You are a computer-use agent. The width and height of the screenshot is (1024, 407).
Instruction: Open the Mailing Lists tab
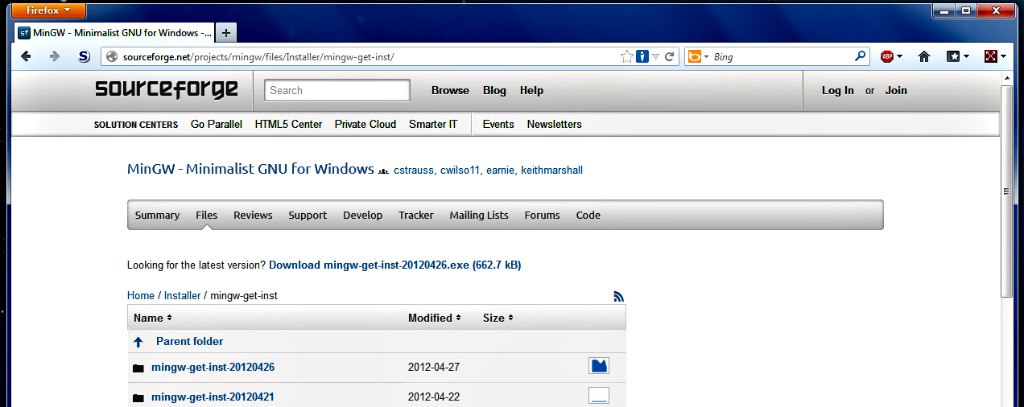[479, 215]
